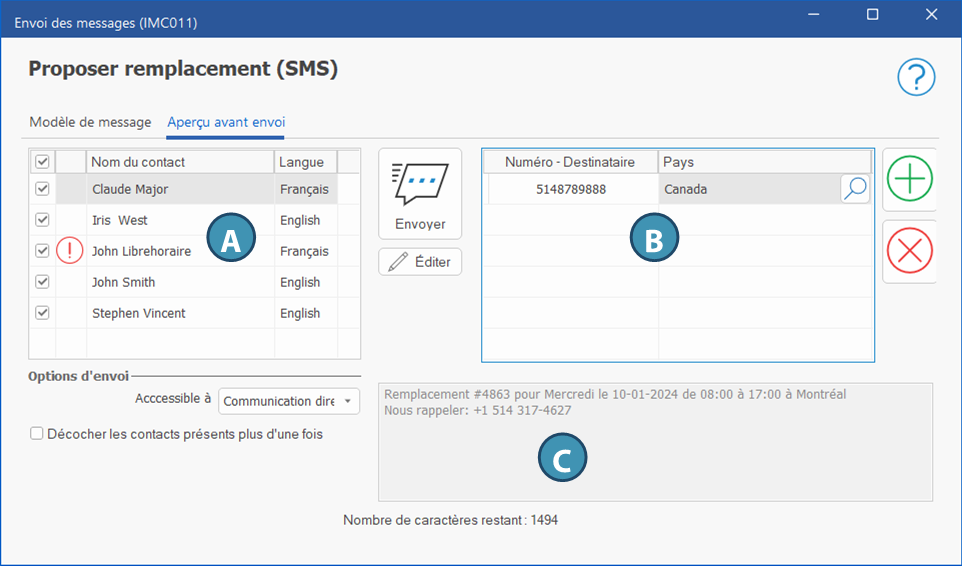This screenshot has height=566, width=962.
Task: Click the magnifier icon in Canada row
Action: coord(855,189)
